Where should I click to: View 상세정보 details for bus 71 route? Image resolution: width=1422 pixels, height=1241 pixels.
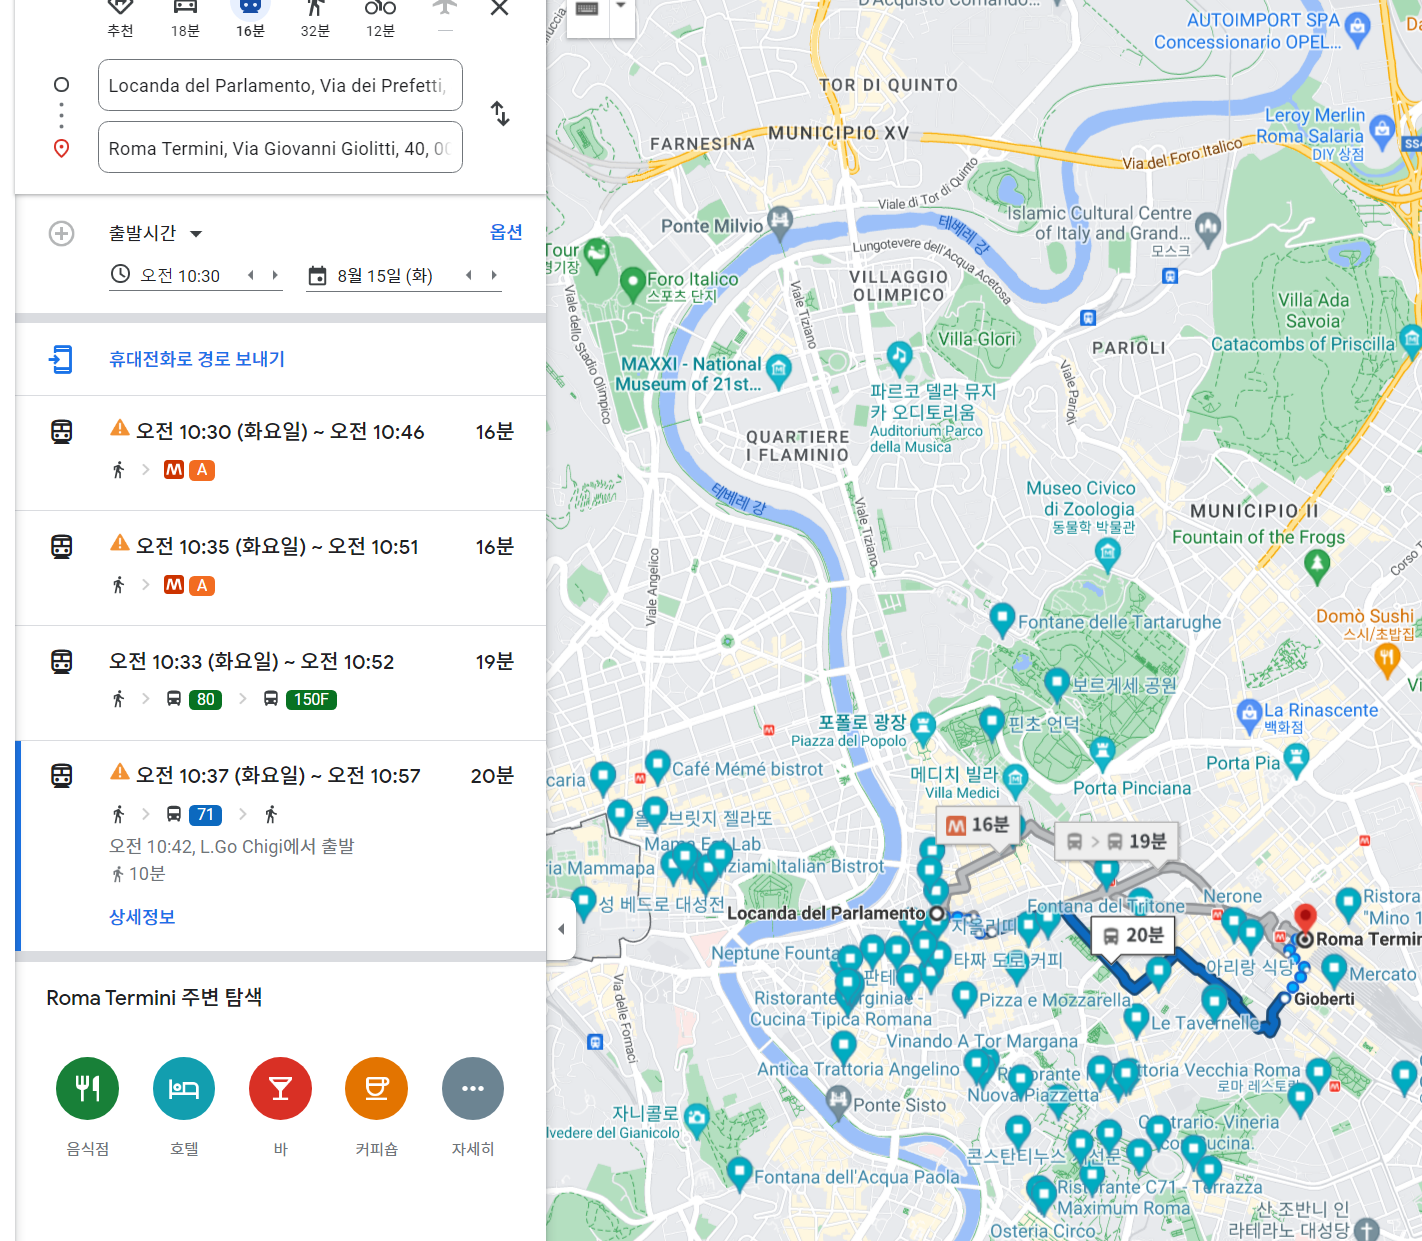coord(142,917)
